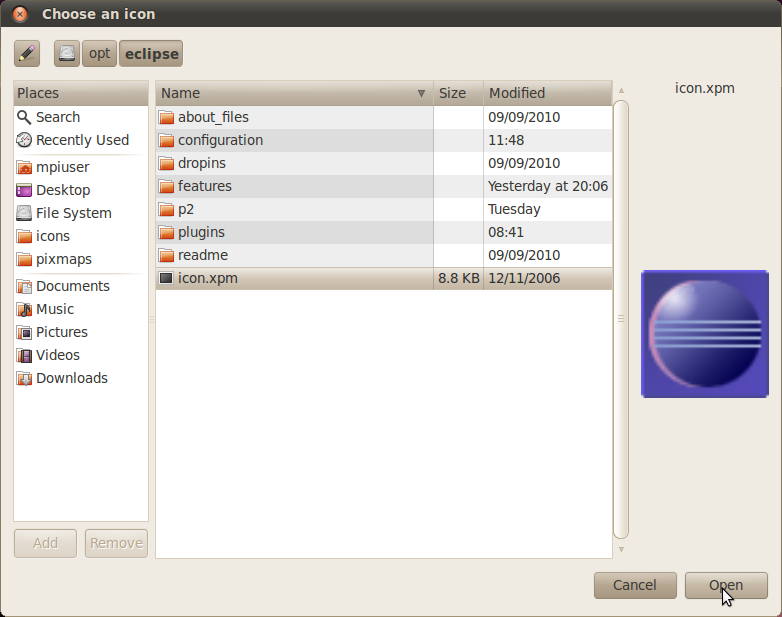
Task: Click the '11:48' modified time
Action: point(506,140)
